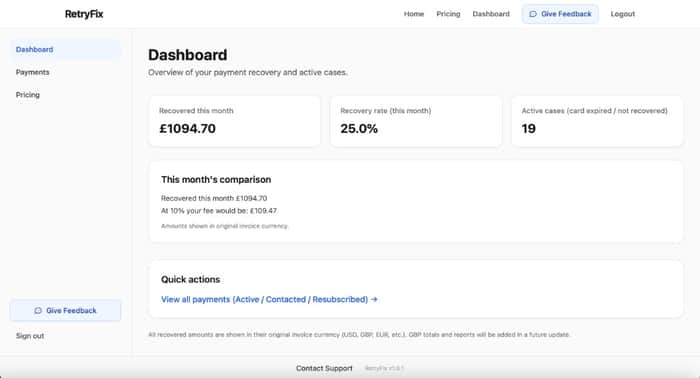This screenshot has width=700, height=378.
Task: Click the This month's comparison panel
Action: 416,202
